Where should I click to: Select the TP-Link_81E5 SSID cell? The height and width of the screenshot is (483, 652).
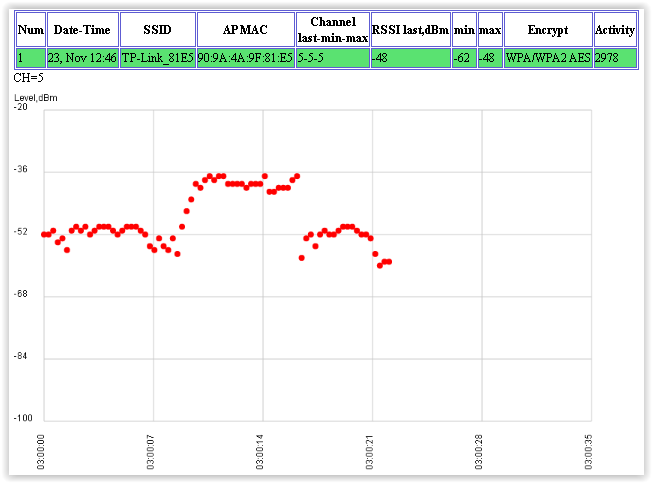pyautogui.click(x=157, y=59)
